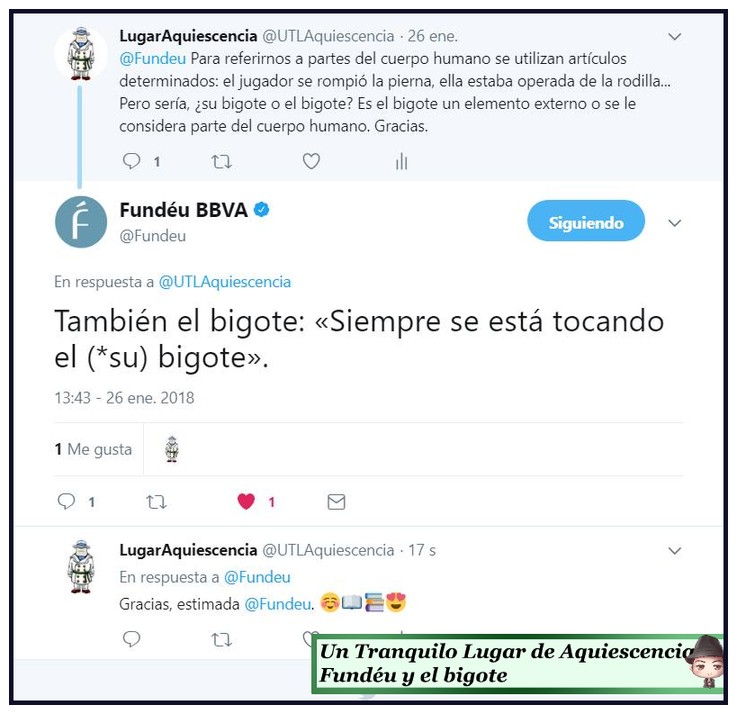The width and height of the screenshot is (737, 714).
Task: Expand options chevron on bottom reply
Action: tap(675, 550)
